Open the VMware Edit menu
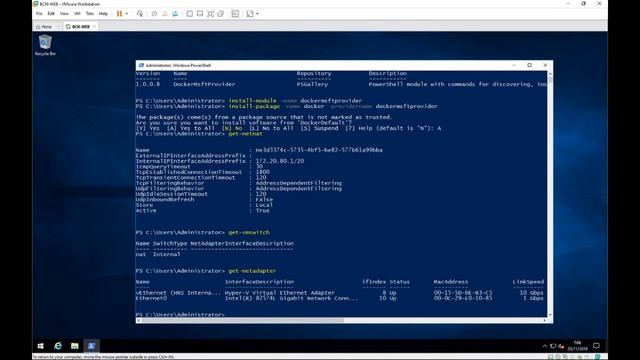 51,13
